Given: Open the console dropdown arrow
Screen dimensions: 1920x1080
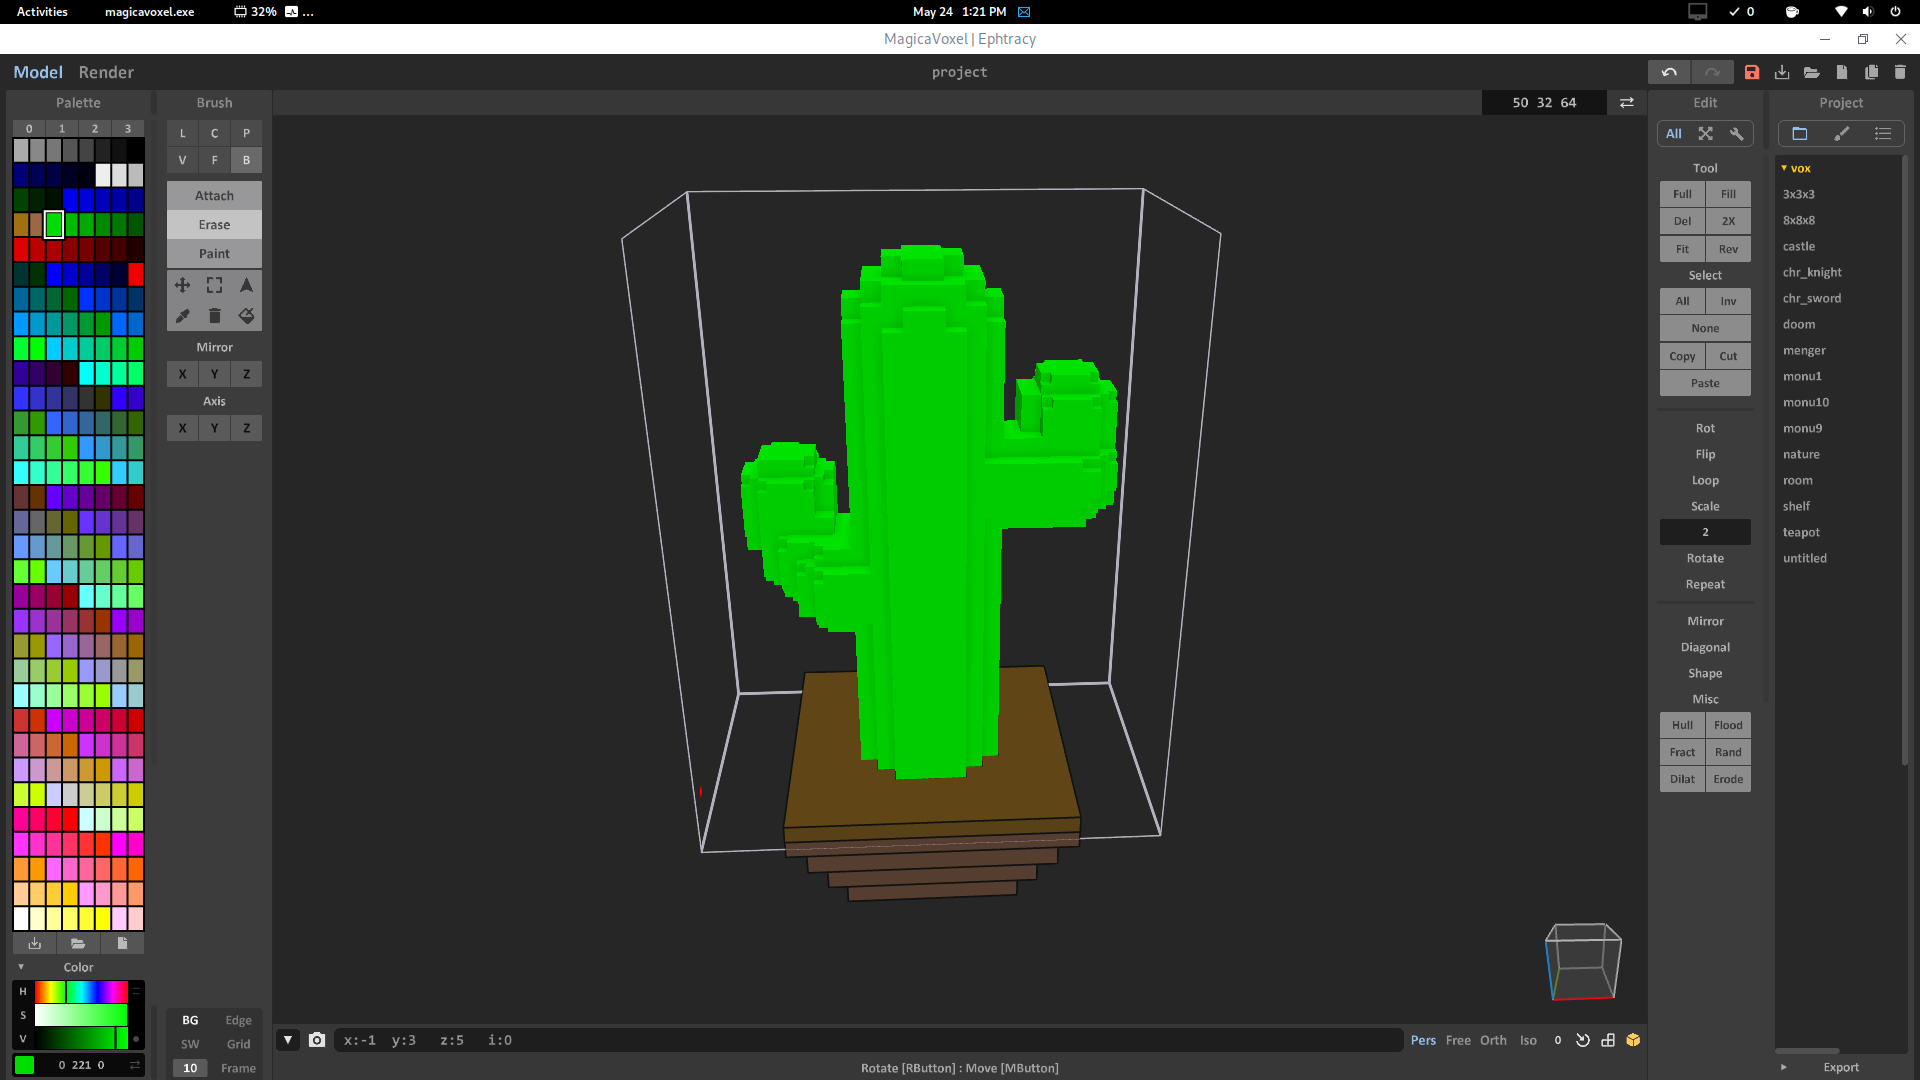Looking at the screenshot, I should (x=288, y=1040).
